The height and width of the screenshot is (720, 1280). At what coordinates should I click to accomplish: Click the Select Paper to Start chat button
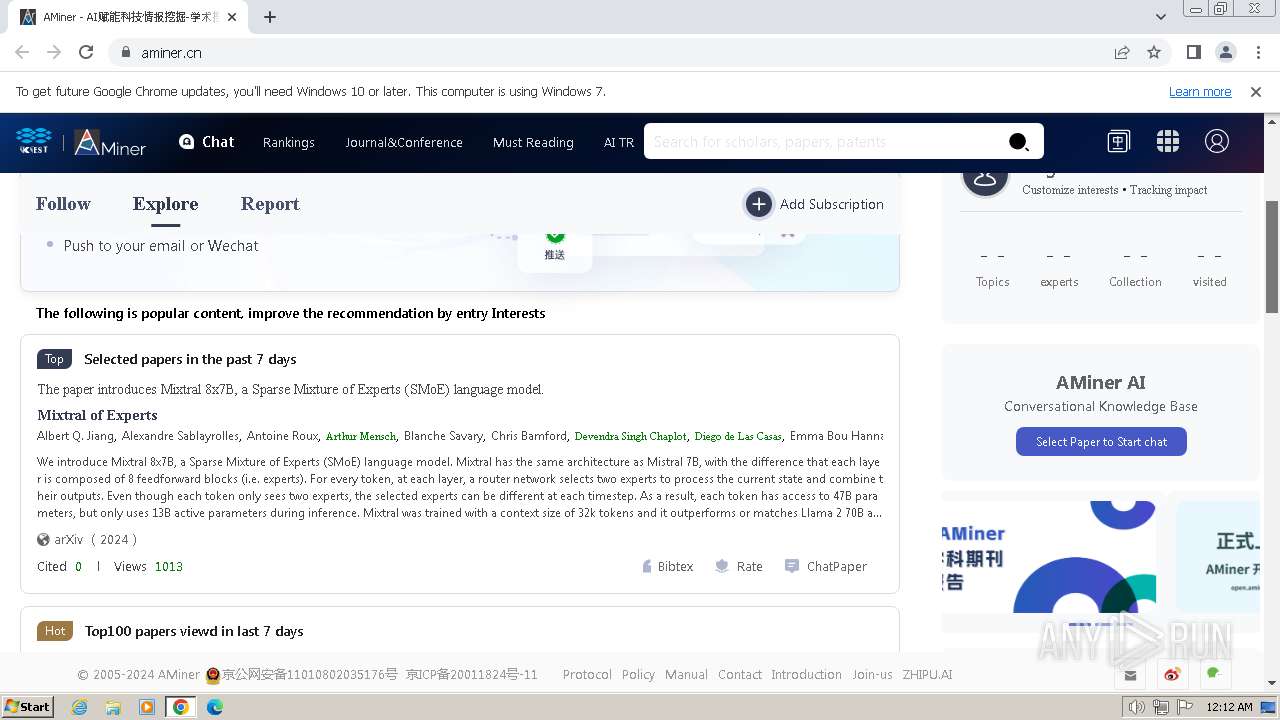[1101, 442]
